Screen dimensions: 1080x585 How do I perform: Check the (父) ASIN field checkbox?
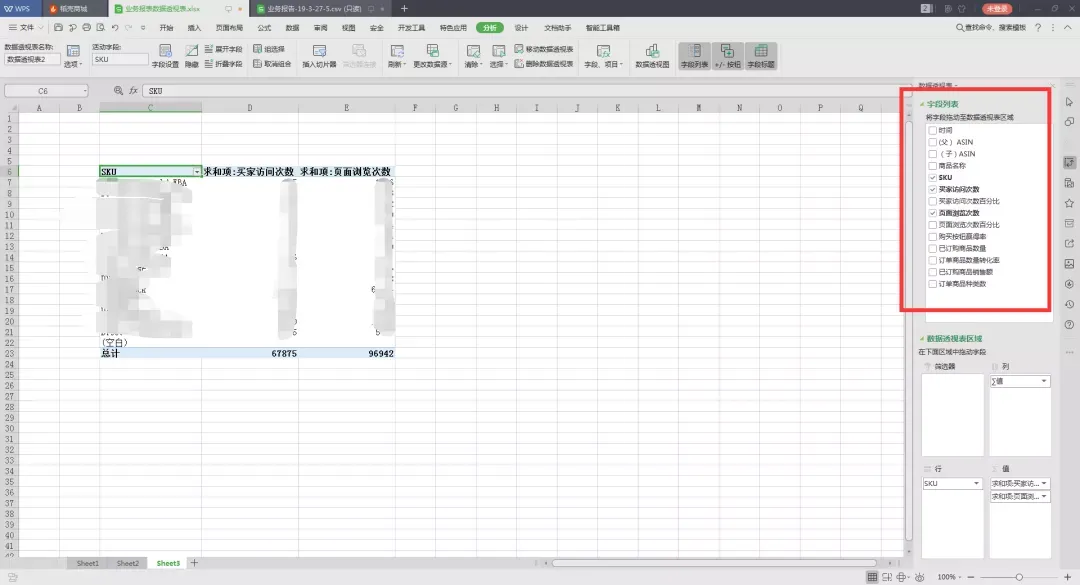933,142
